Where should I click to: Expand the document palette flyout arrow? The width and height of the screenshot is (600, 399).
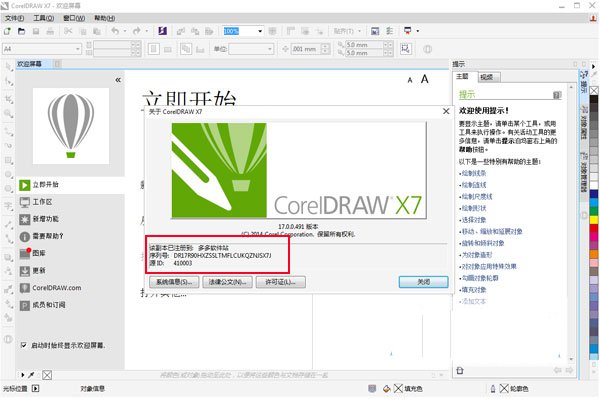(23, 375)
